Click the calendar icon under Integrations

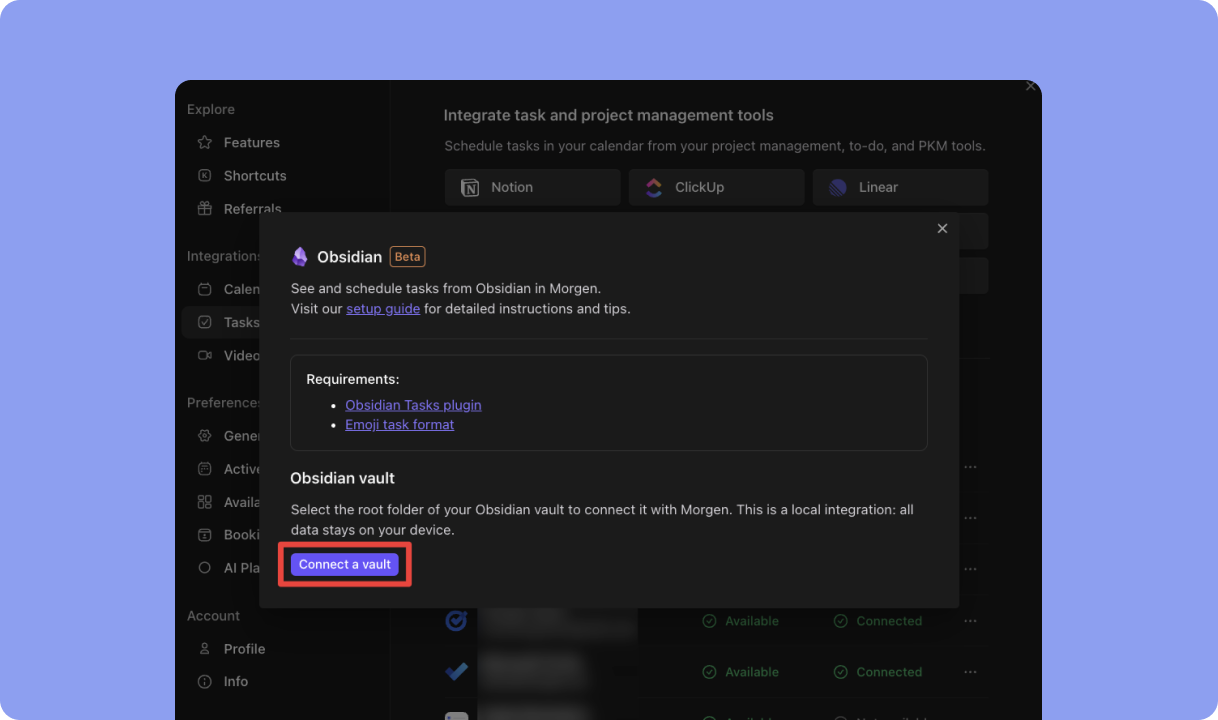click(205, 289)
